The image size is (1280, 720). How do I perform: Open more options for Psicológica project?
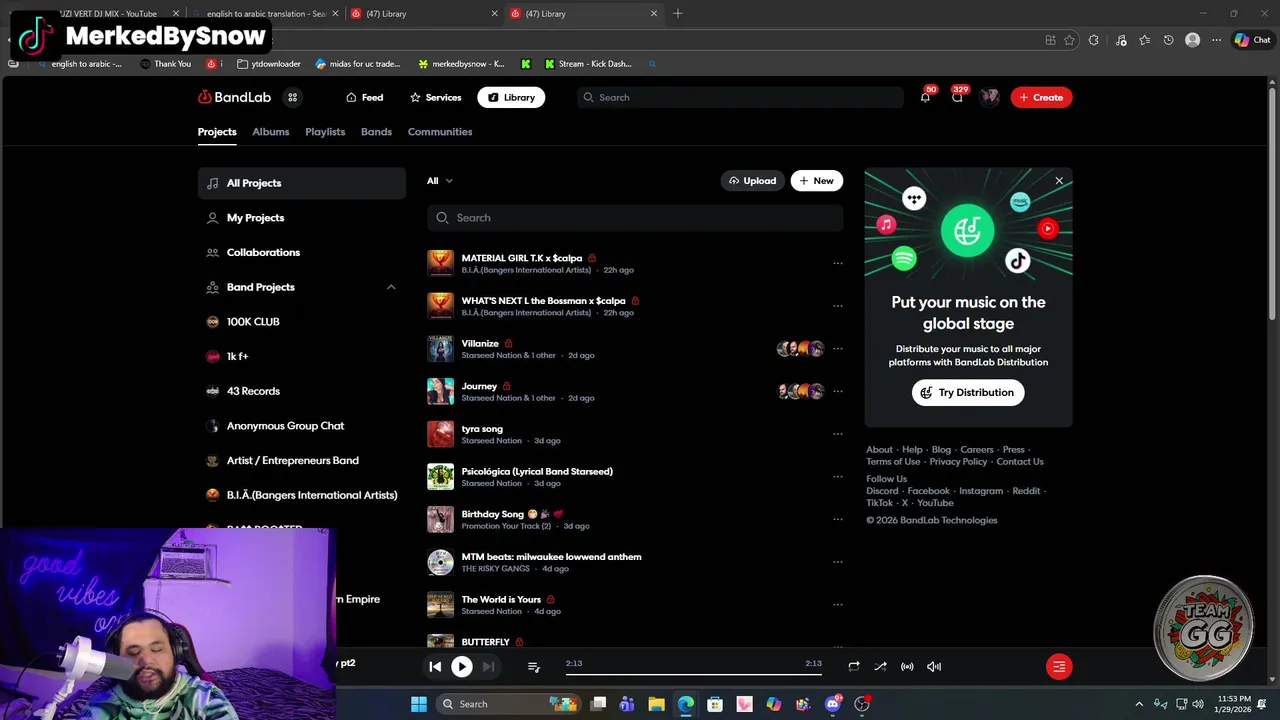(838, 477)
